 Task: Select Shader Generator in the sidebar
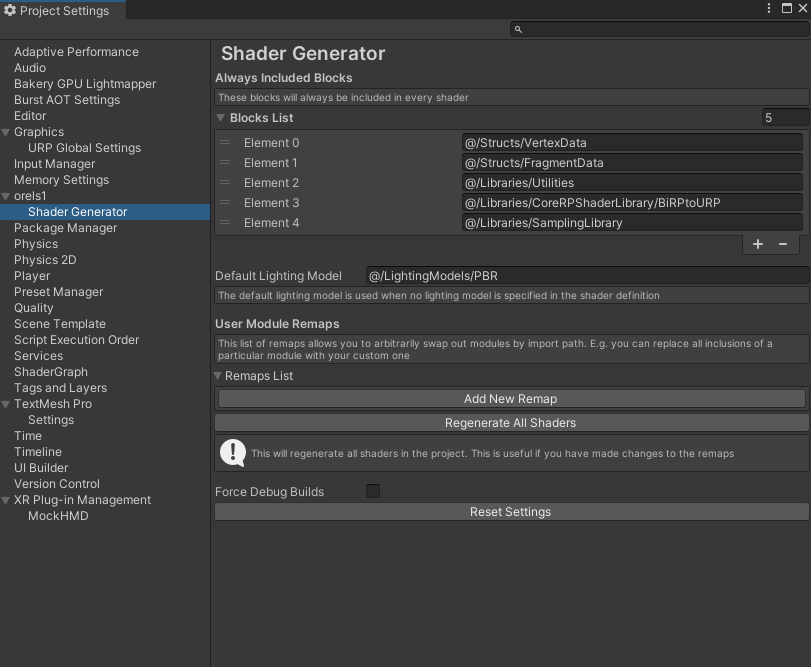(77, 211)
